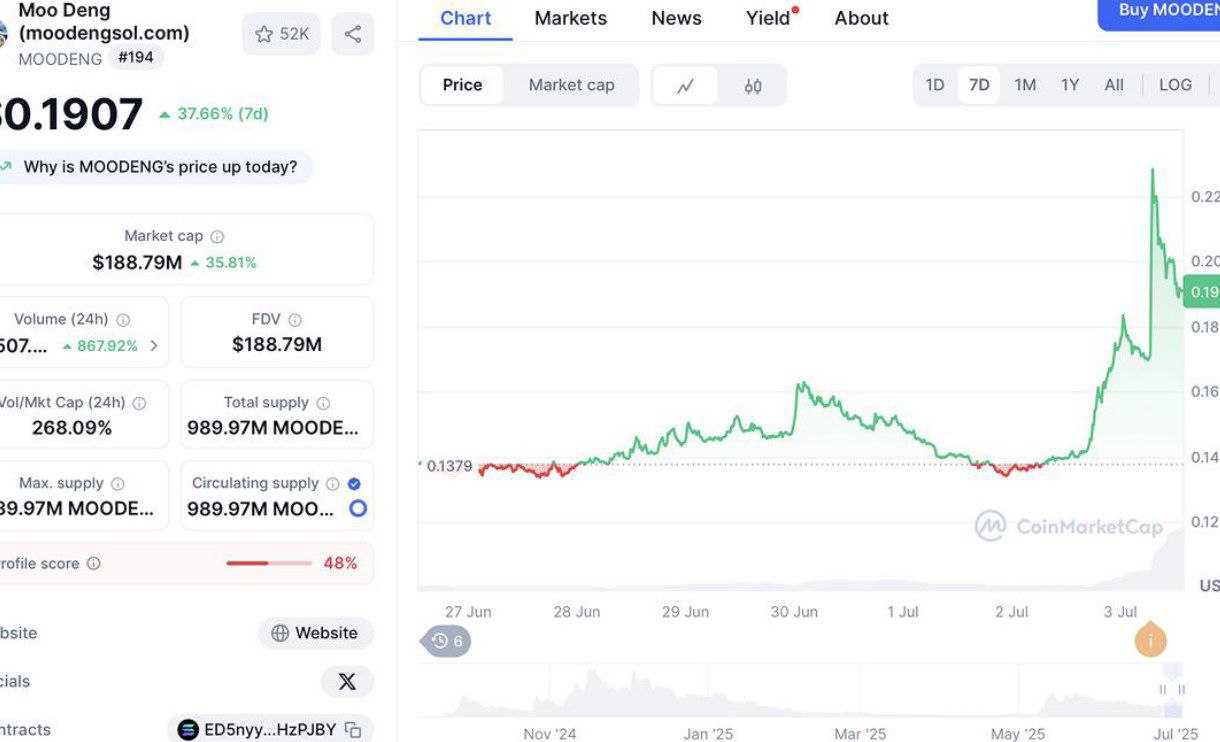The image size is (1220, 742).
Task: Open the Website link button
Action: coord(315,633)
